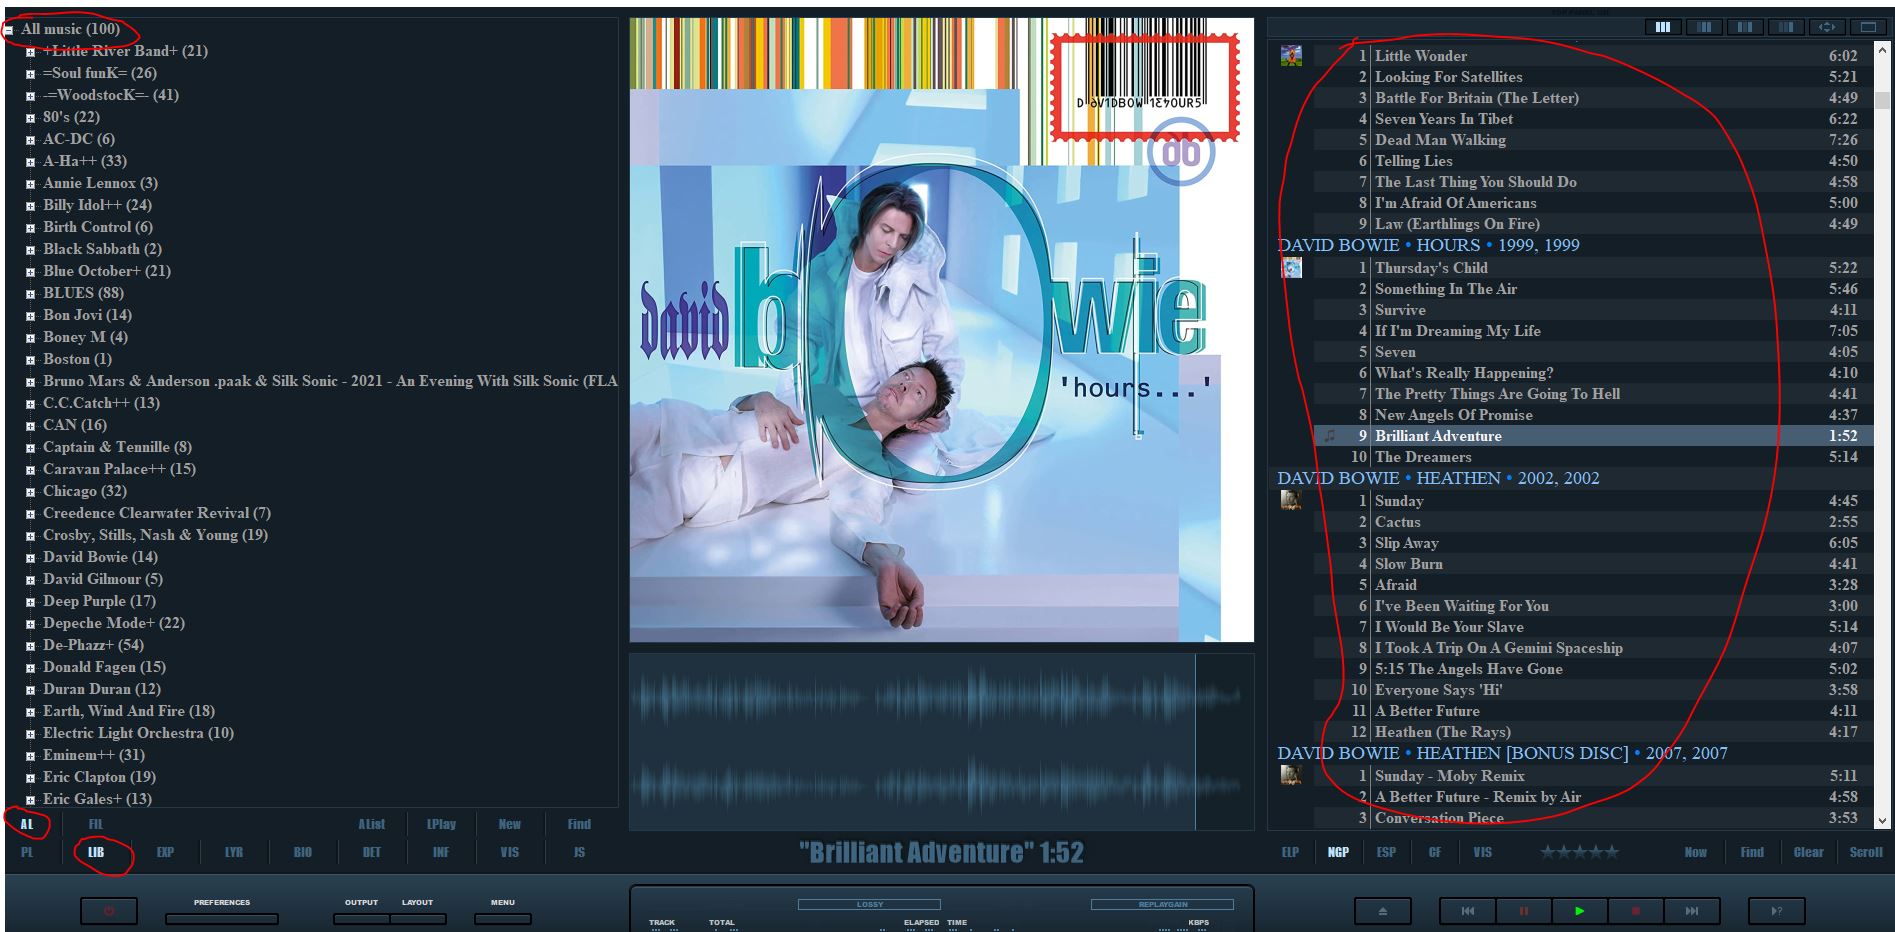Click the random playback button
The height and width of the screenshot is (932, 1895).
tap(1777, 911)
